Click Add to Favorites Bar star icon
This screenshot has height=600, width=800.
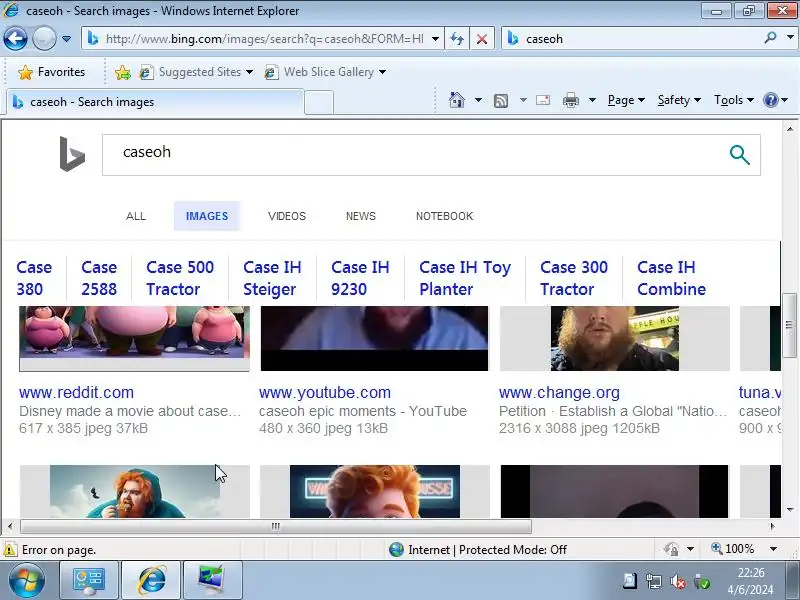(122, 72)
